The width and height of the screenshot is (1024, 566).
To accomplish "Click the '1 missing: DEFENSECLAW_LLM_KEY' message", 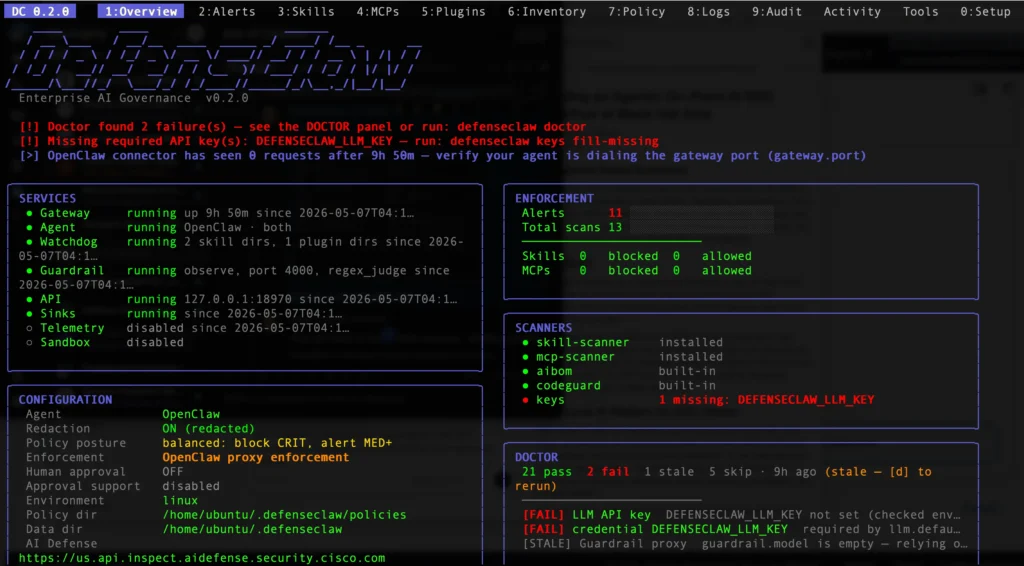I will click(x=766, y=400).
